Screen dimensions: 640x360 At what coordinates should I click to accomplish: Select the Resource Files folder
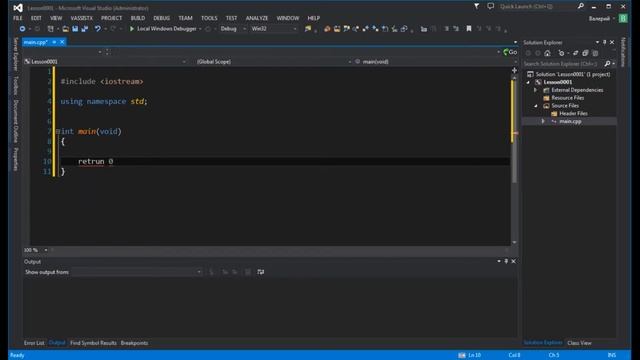tap(567, 98)
